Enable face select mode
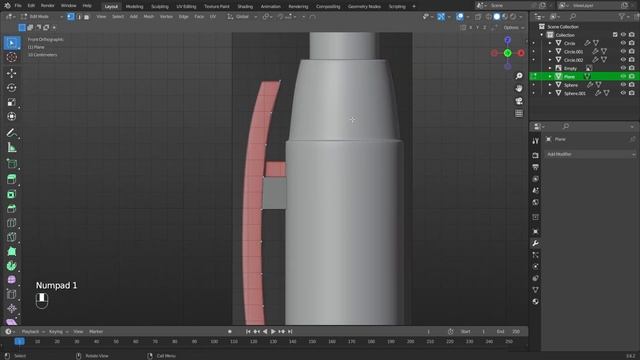640x360 pixels. [87, 17]
